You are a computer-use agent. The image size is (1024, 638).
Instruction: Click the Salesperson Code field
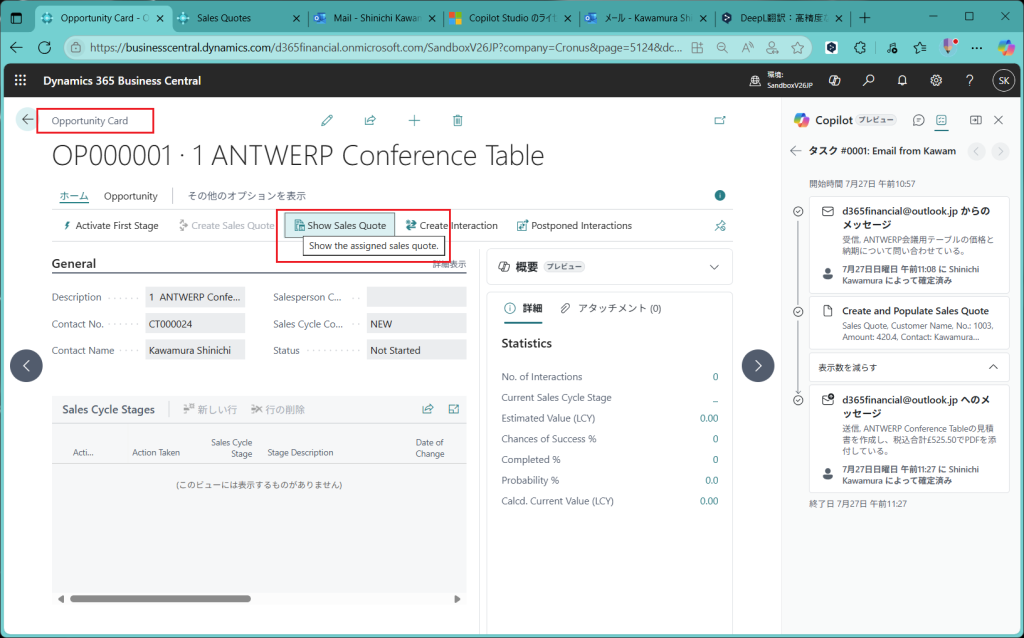pyautogui.click(x=416, y=296)
